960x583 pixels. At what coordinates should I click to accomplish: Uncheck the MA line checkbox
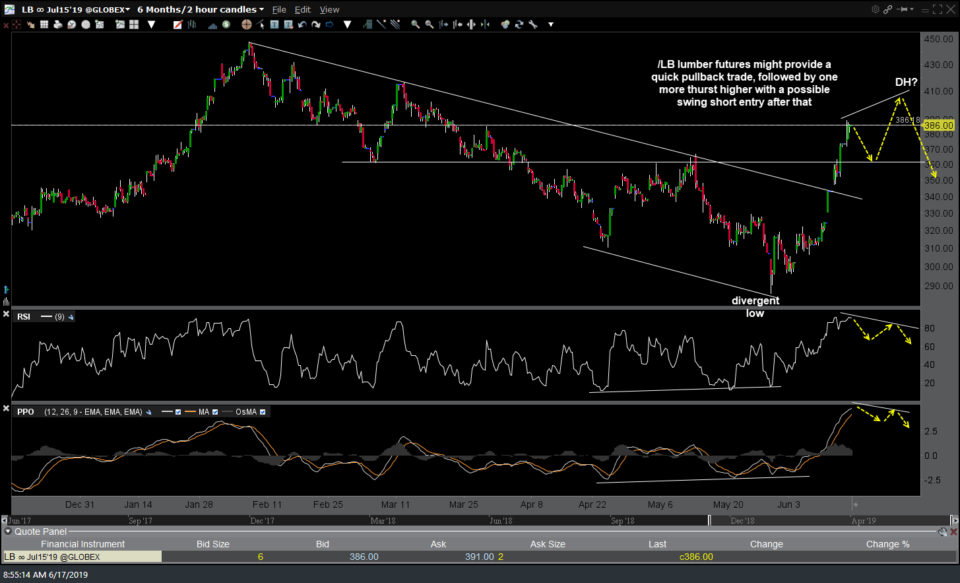coord(213,412)
